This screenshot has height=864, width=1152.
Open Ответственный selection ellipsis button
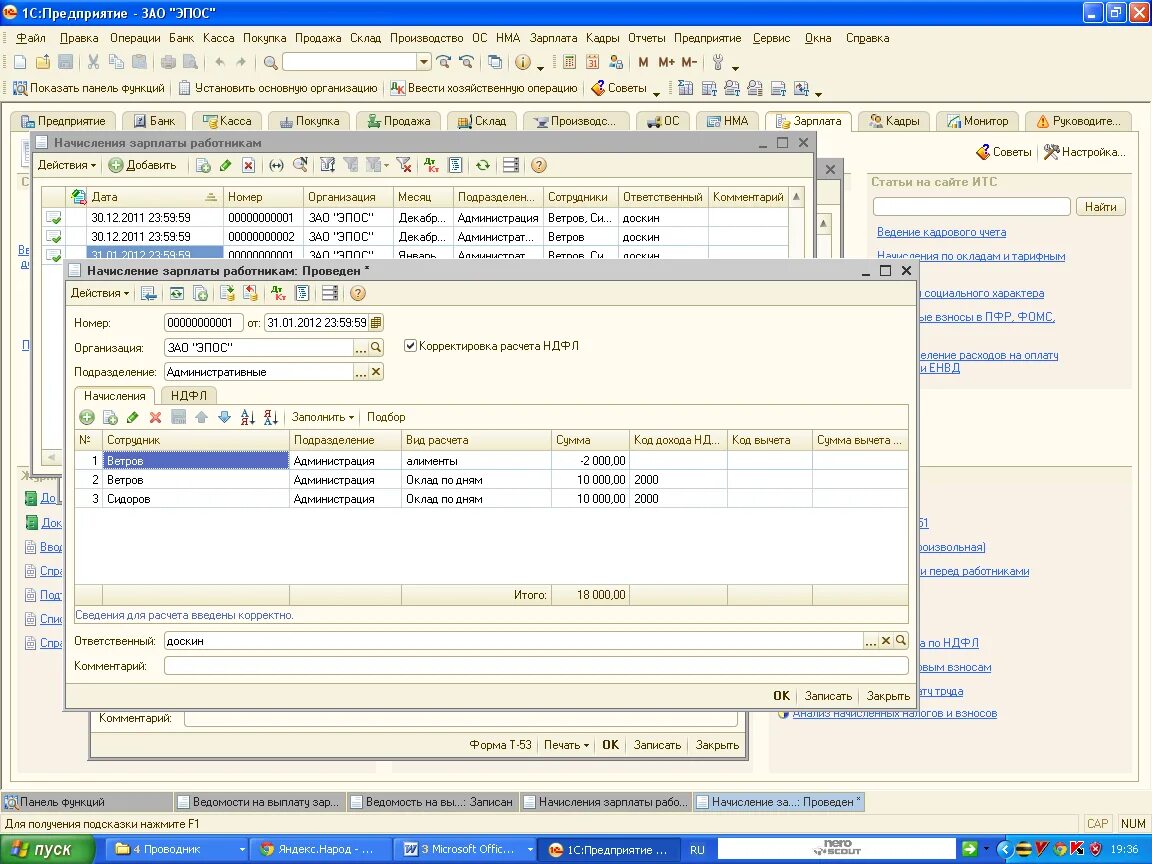pyautogui.click(x=871, y=641)
